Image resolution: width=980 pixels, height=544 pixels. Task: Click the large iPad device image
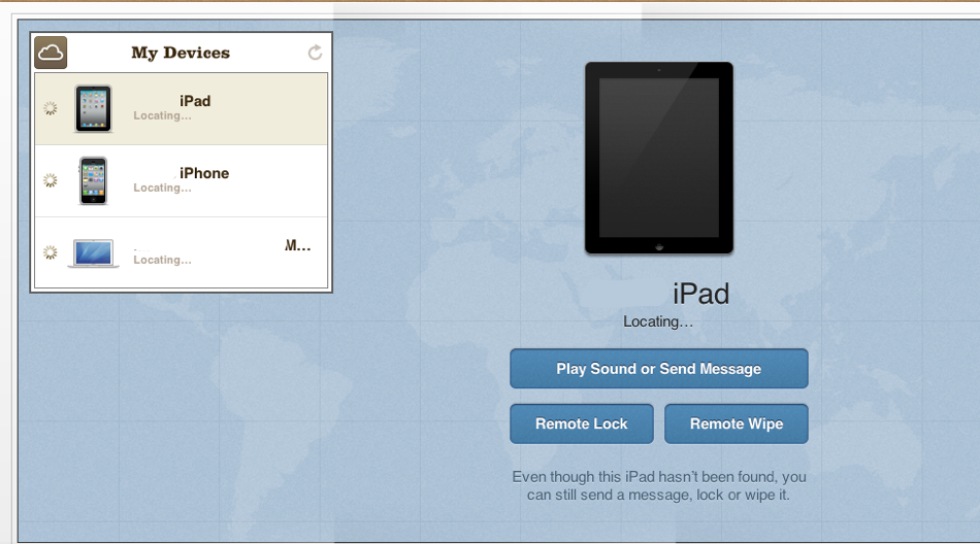[x=659, y=158]
